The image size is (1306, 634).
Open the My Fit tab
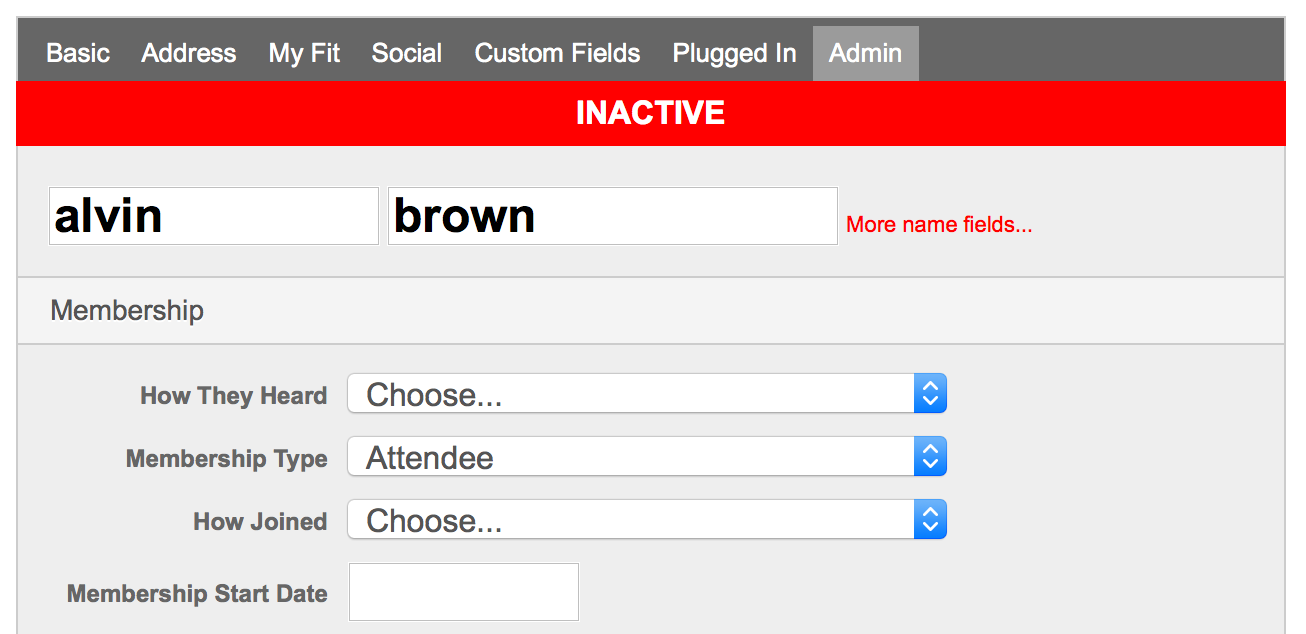tap(304, 53)
